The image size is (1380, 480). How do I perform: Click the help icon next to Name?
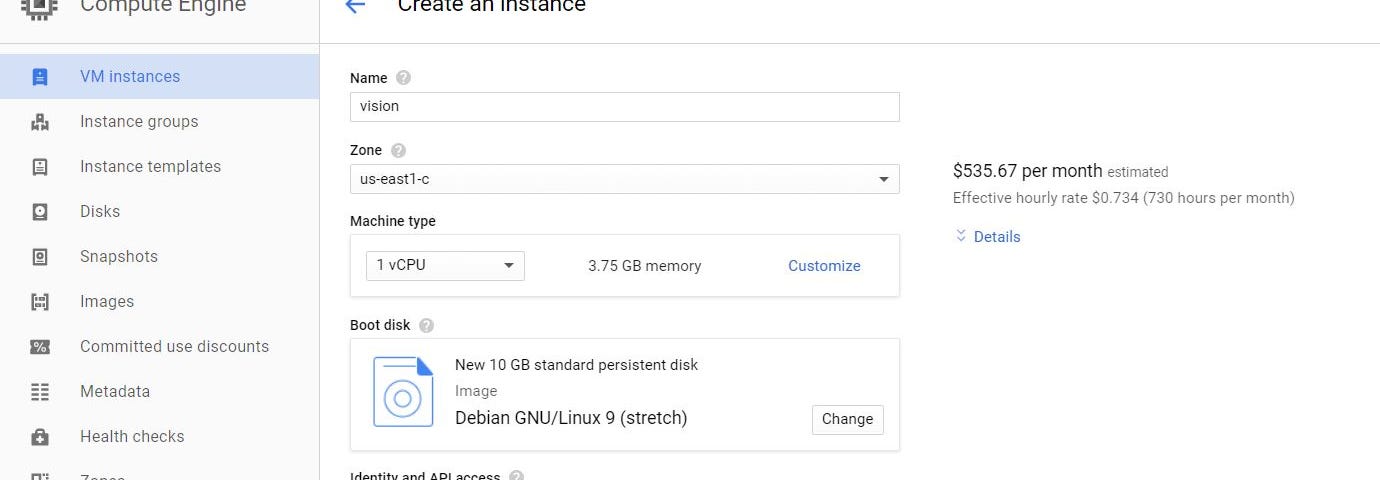point(404,78)
